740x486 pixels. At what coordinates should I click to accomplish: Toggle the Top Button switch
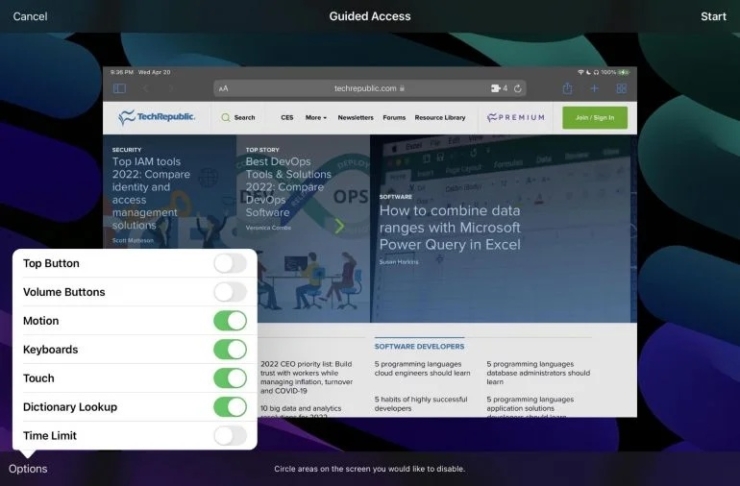click(229, 263)
